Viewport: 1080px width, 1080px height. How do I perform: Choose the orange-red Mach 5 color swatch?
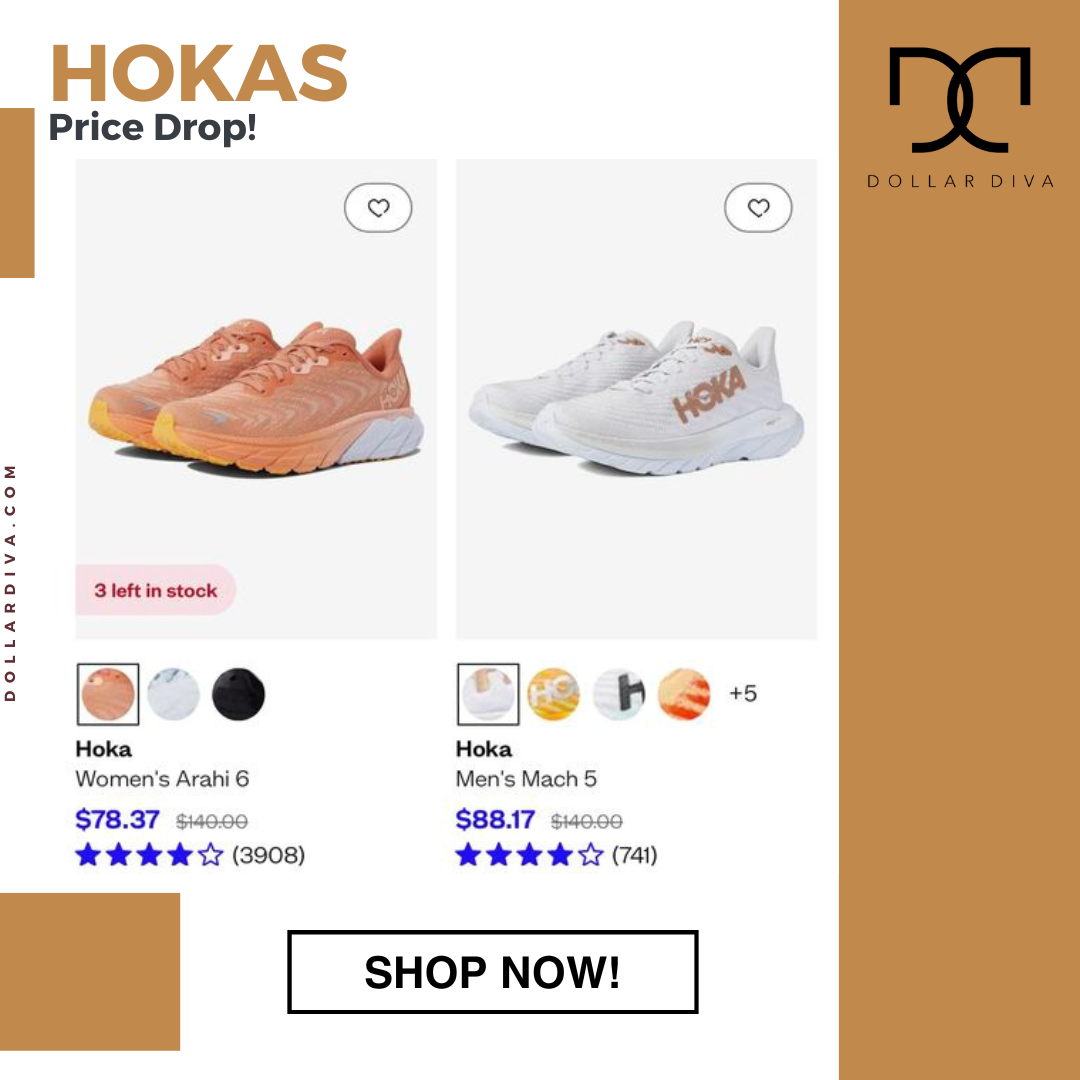[684, 694]
